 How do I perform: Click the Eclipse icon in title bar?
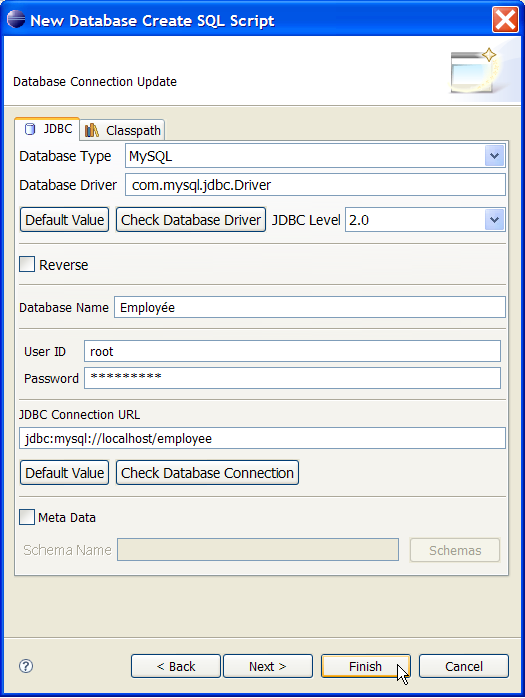(16, 20)
